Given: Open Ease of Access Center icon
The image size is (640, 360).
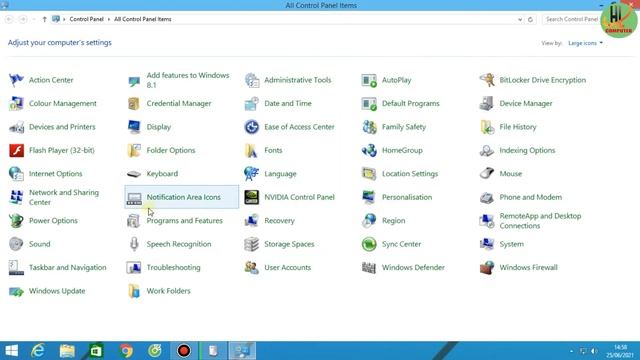Looking at the screenshot, I should tap(251, 127).
